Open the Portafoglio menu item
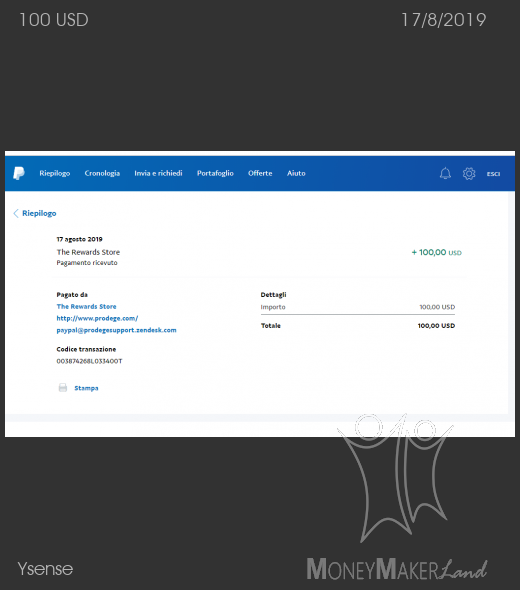Screen dimensions: 520x590 [215, 173]
